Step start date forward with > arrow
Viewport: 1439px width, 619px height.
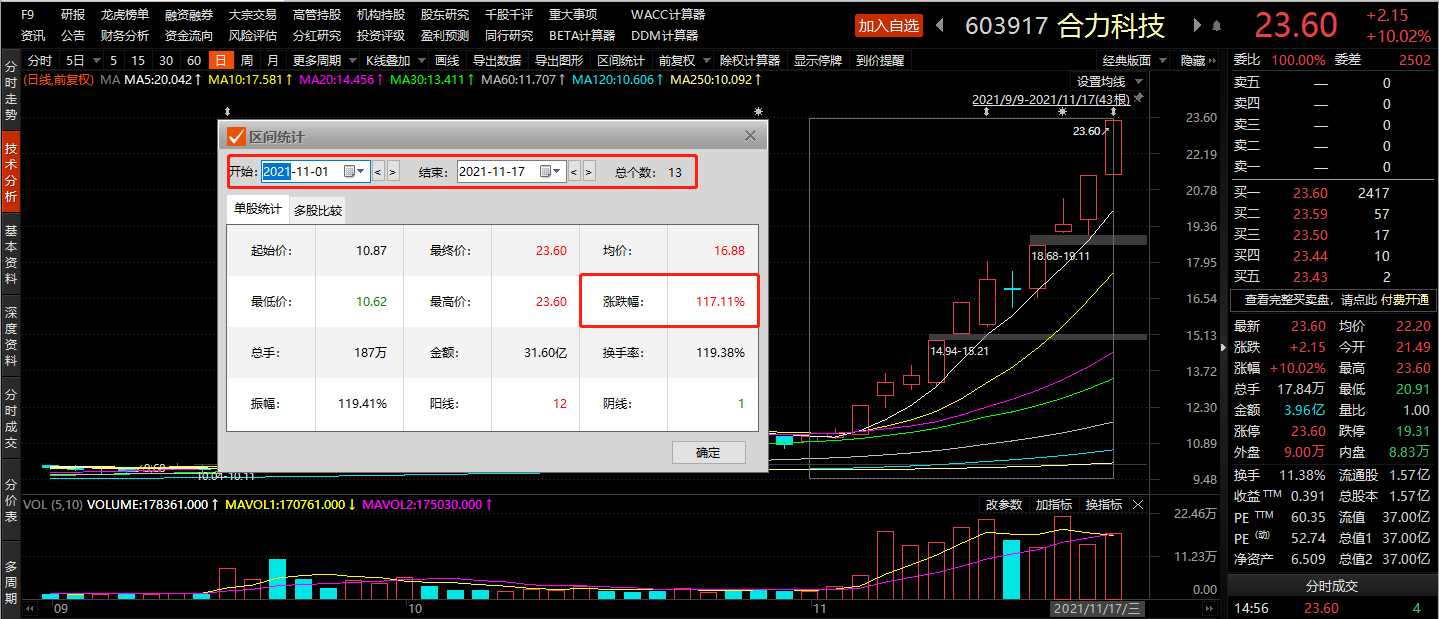[x=393, y=172]
